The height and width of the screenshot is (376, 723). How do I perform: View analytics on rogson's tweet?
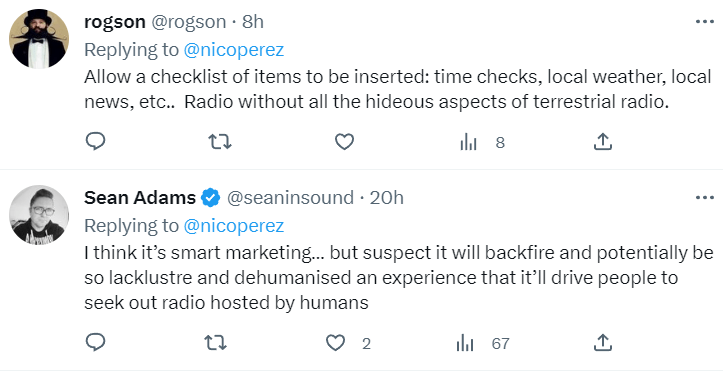[482, 142]
